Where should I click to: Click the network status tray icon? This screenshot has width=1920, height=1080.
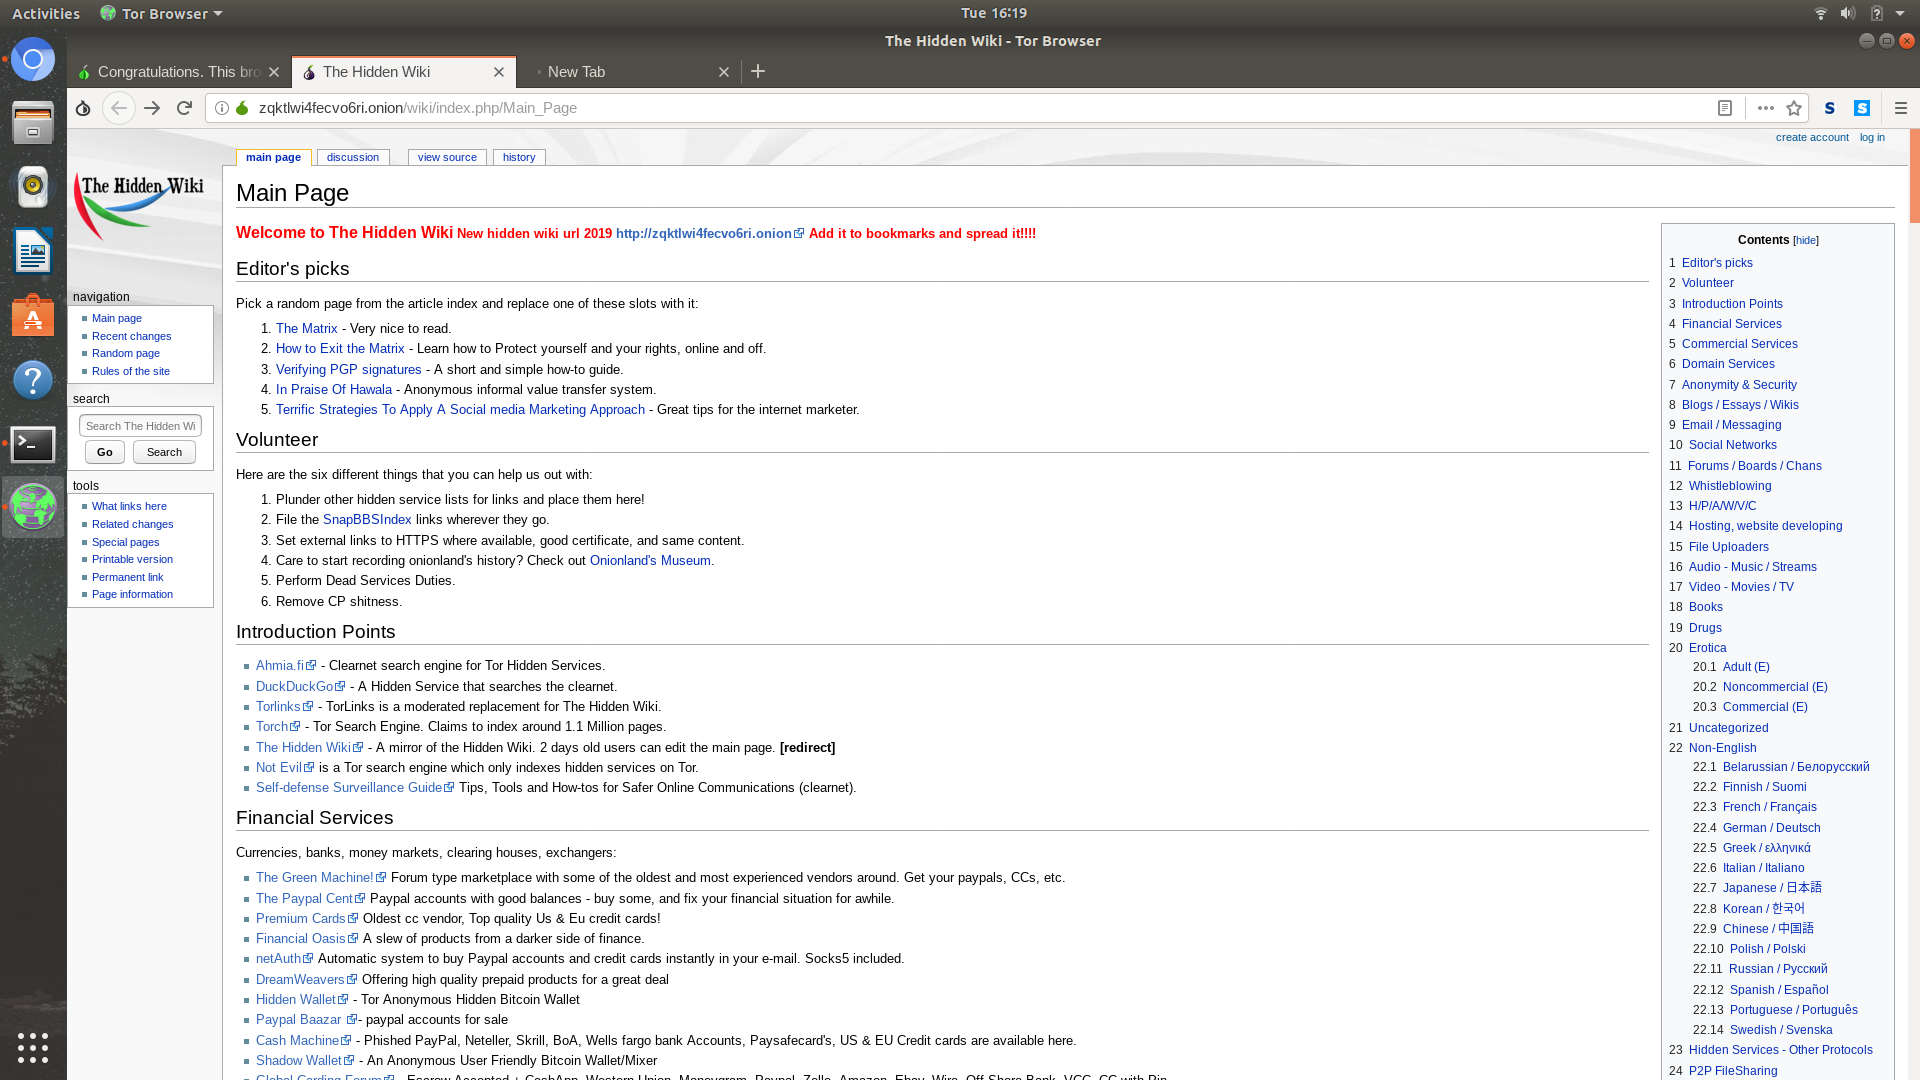click(1821, 13)
